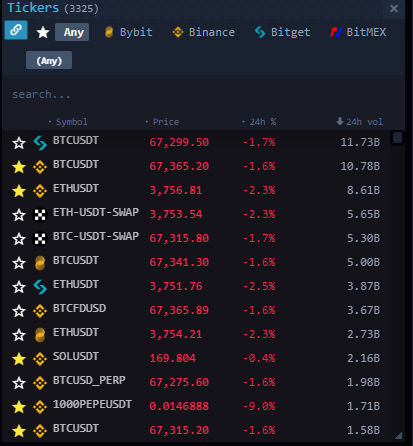
Task: Filter tickers by Bitget exchange
Action: pyautogui.click(x=282, y=32)
